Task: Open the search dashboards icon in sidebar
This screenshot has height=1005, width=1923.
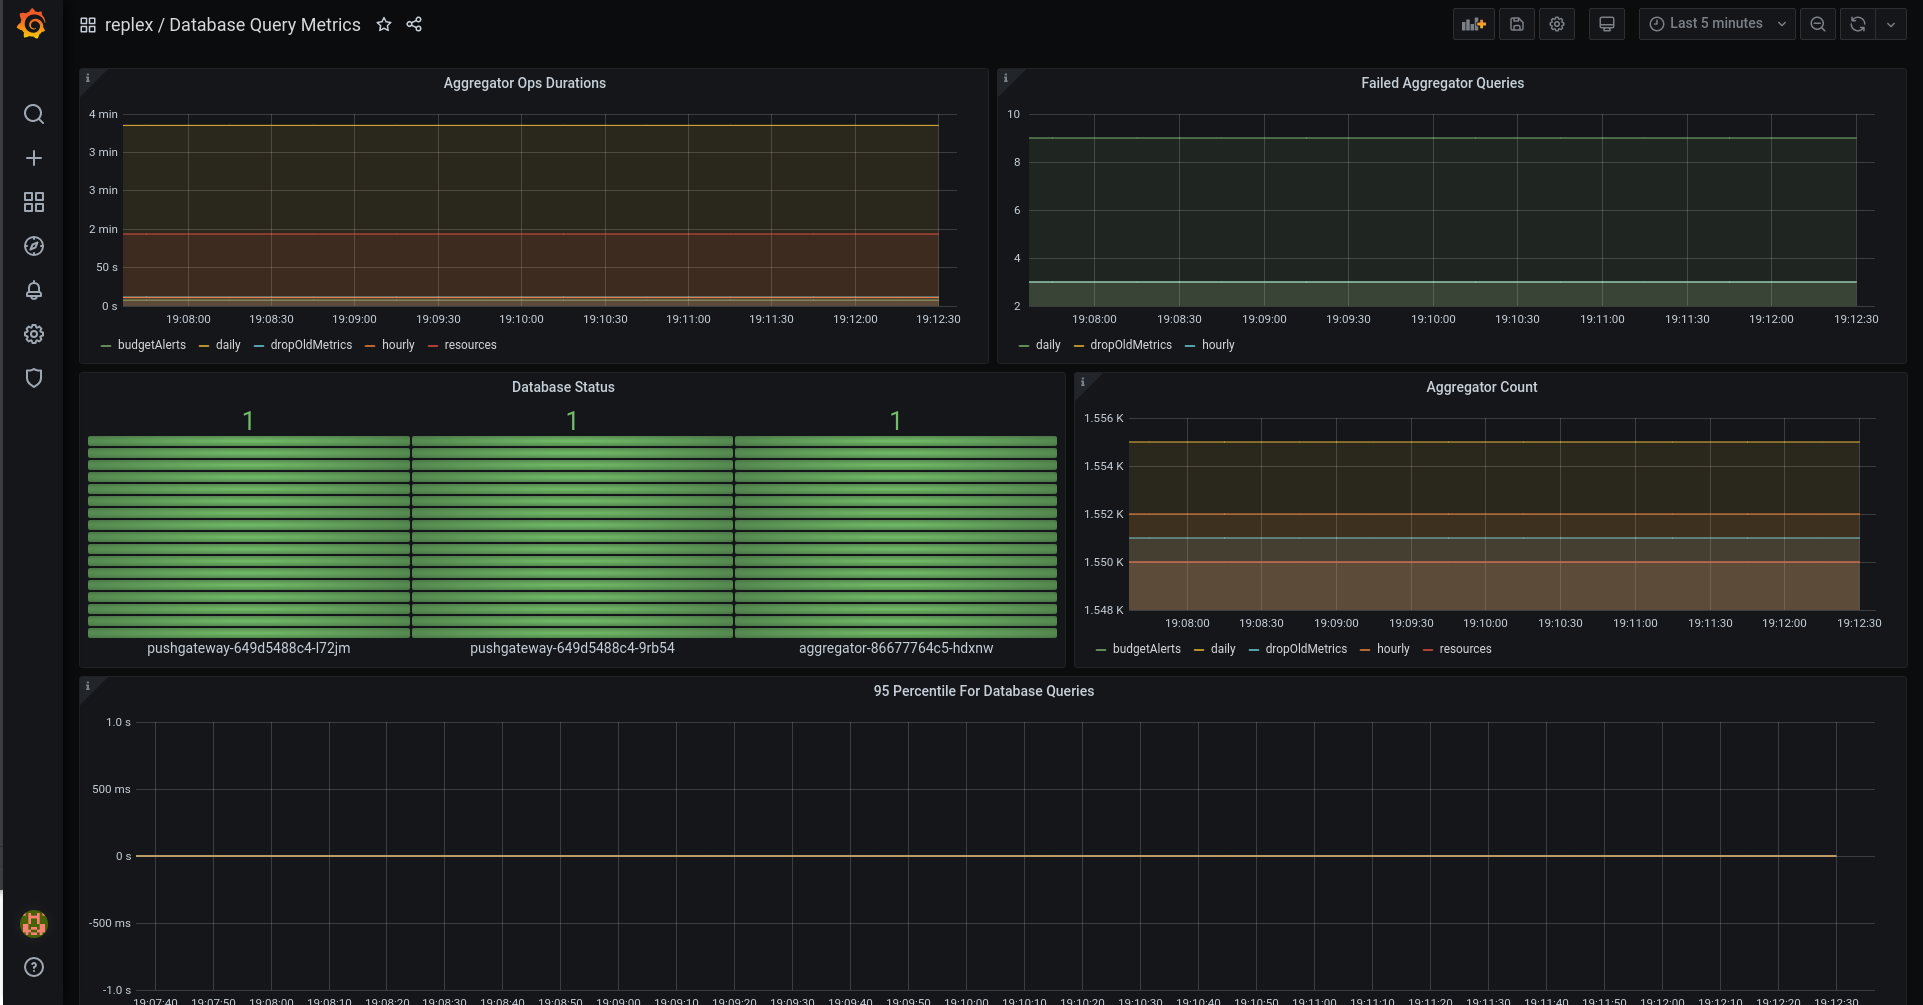Action: tap(33, 114)
